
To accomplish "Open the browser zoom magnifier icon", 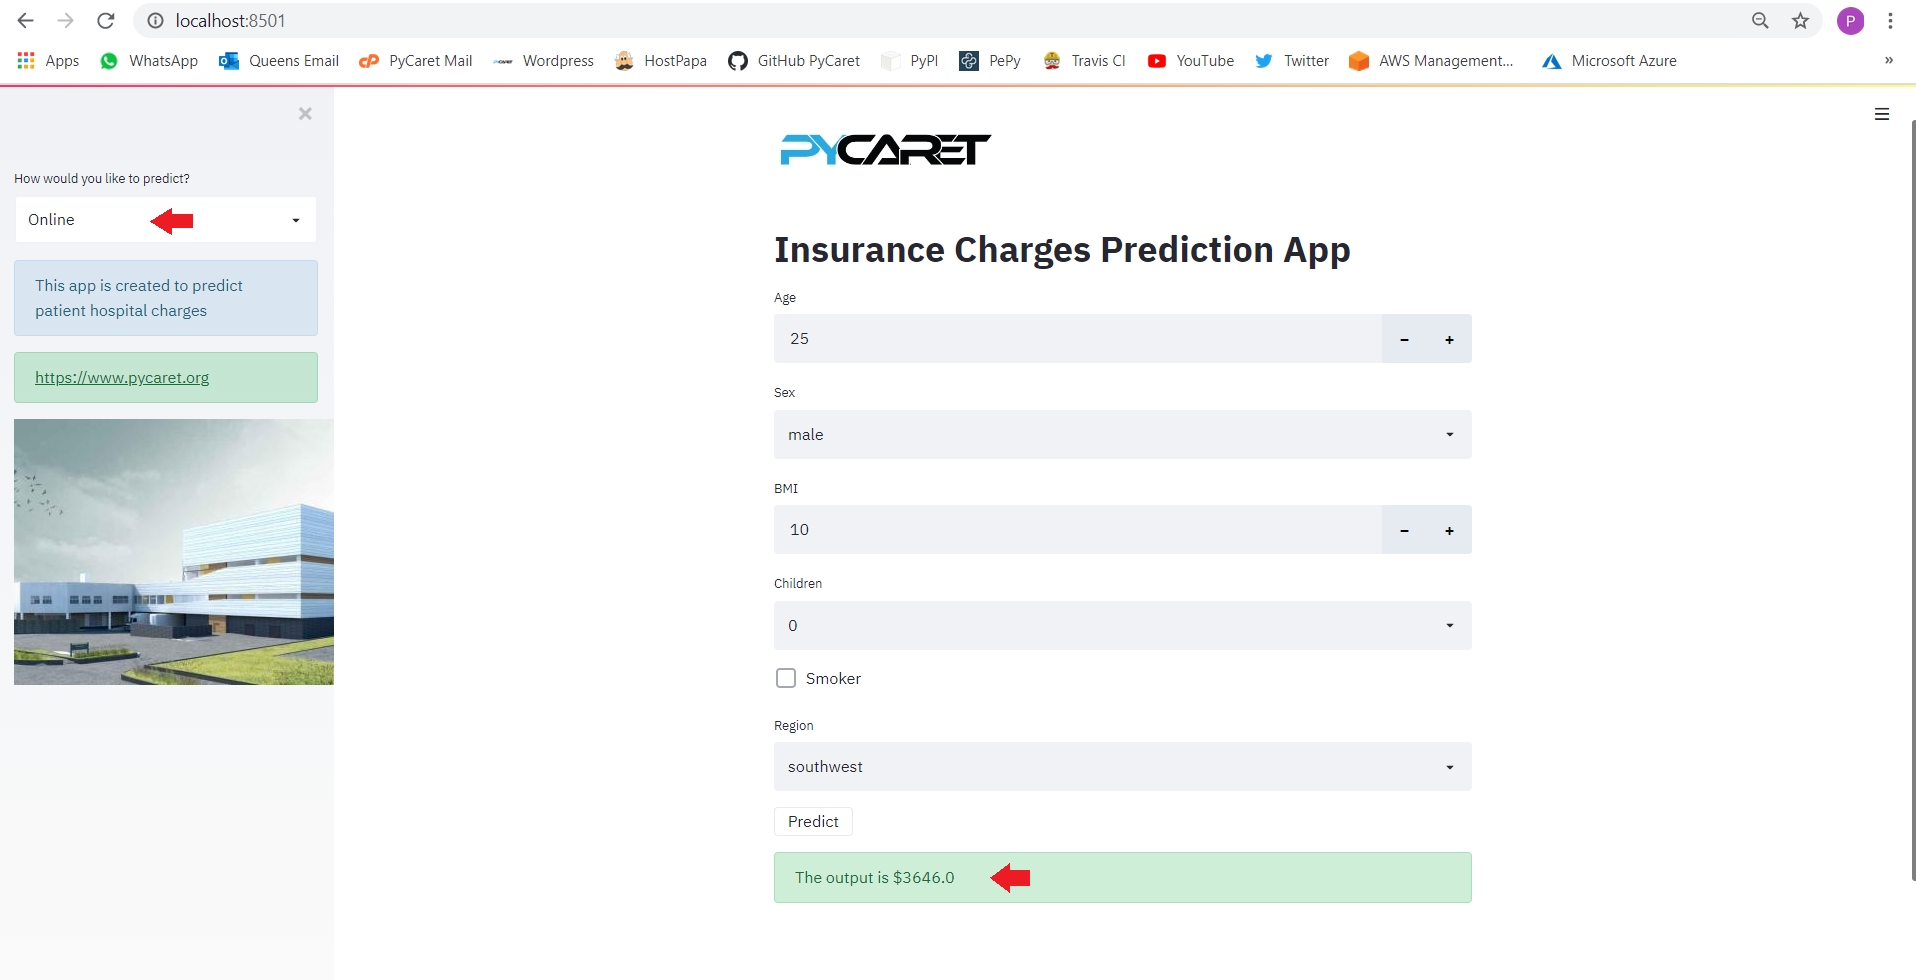I will 1760,21.
